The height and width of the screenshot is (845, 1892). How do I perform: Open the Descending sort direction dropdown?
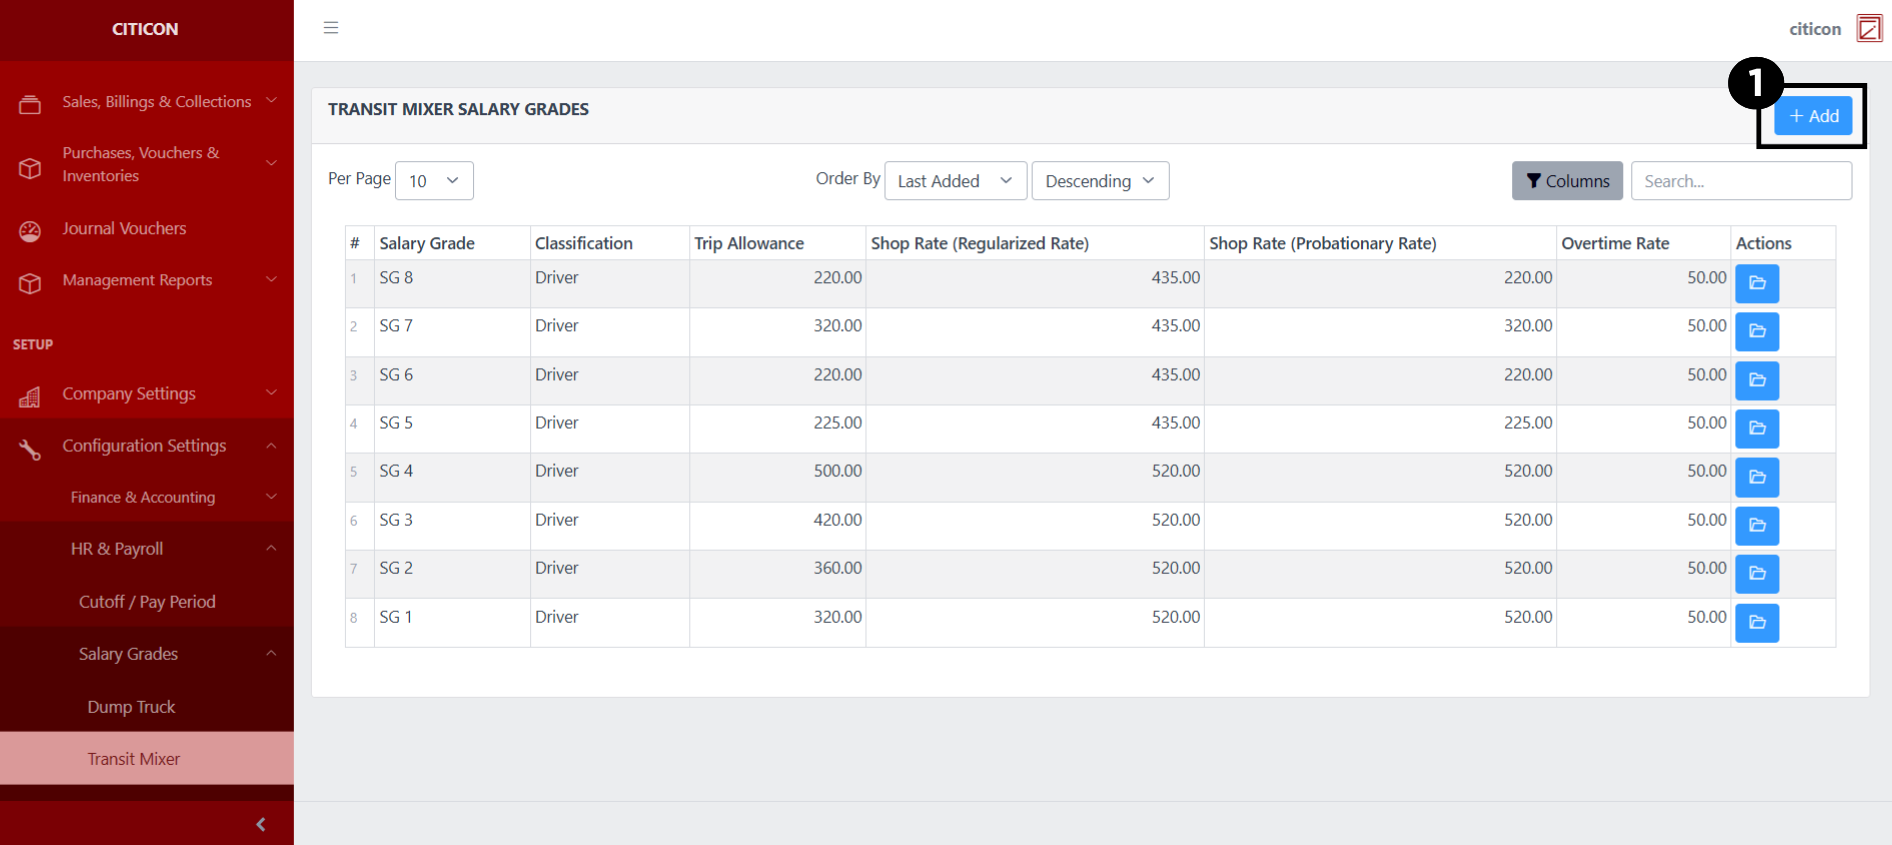pyautogui.click(x=1100, y=181)
